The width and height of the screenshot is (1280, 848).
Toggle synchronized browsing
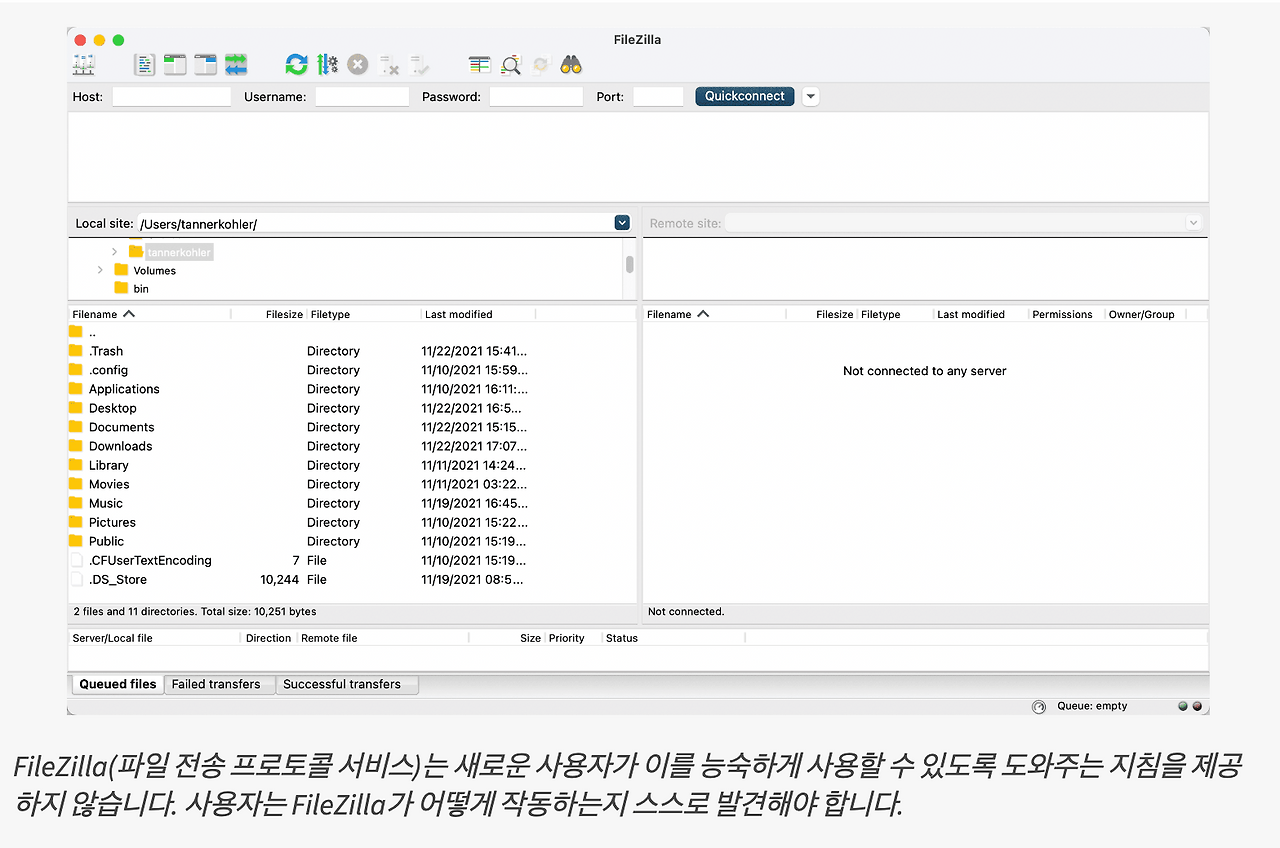pos(541,65)
